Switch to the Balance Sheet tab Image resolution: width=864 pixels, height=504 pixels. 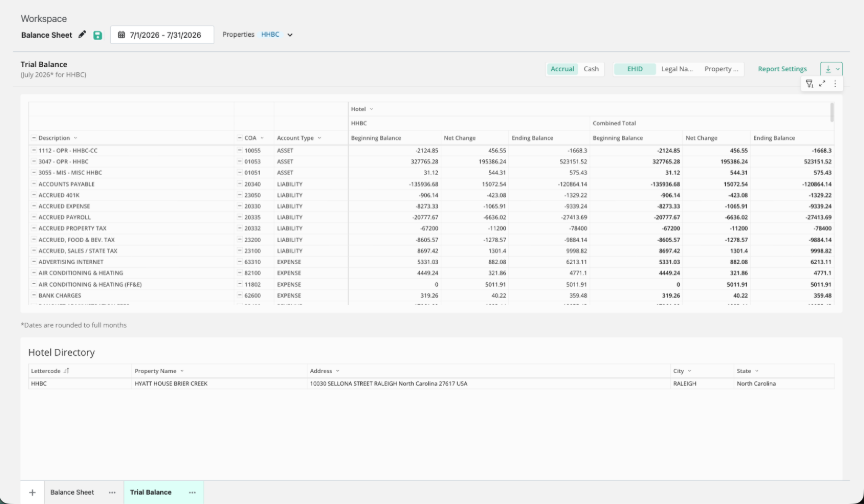[72, 492]
